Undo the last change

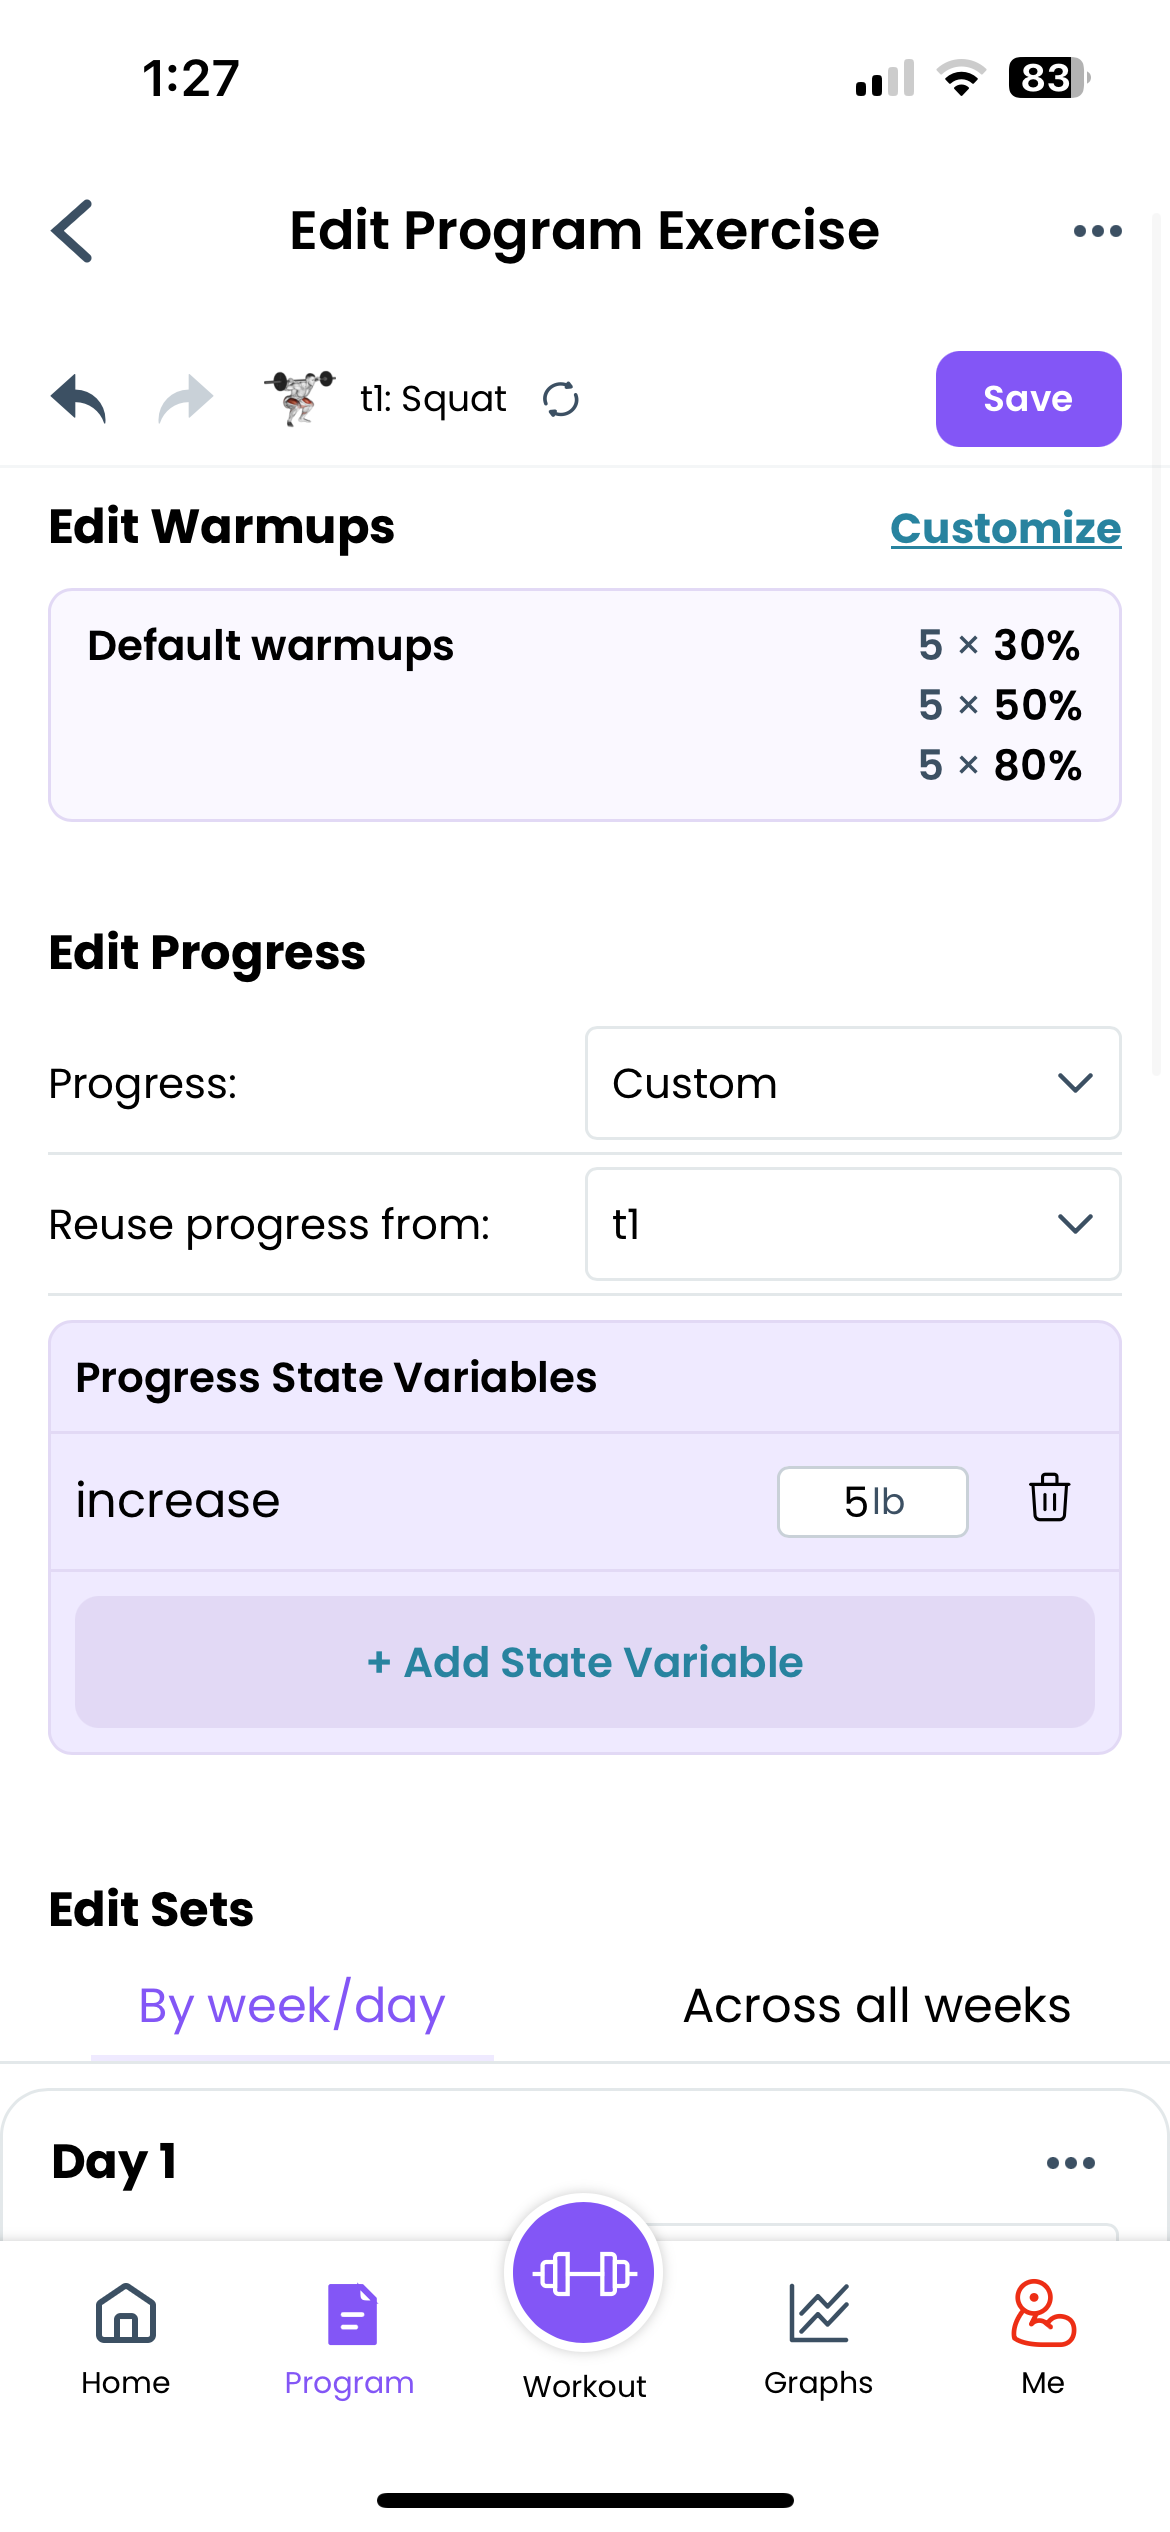tap(78, 398)
